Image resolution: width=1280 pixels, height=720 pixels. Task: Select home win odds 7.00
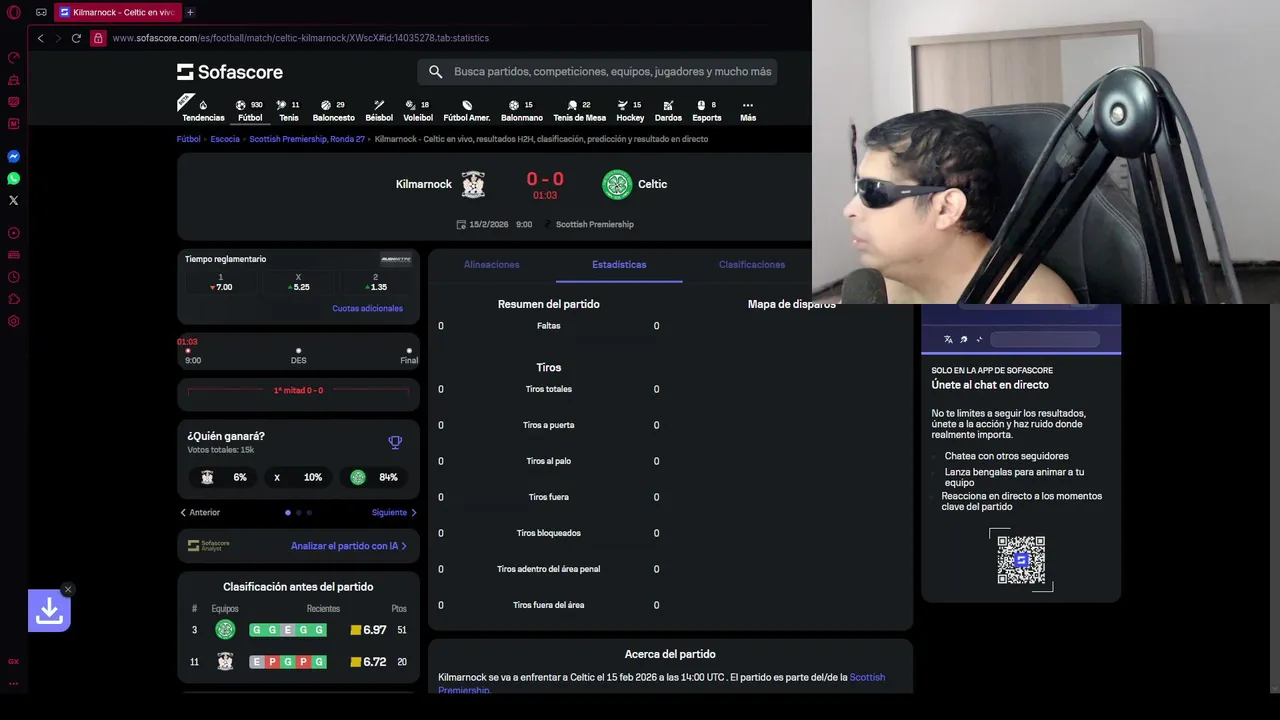point(221,282)
